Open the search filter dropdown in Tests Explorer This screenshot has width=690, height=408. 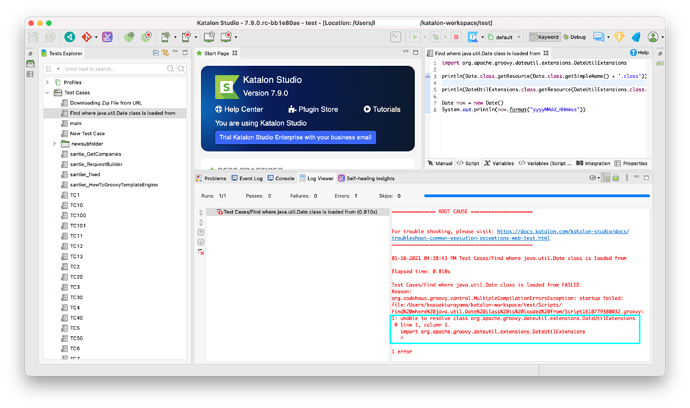(58, 69)
